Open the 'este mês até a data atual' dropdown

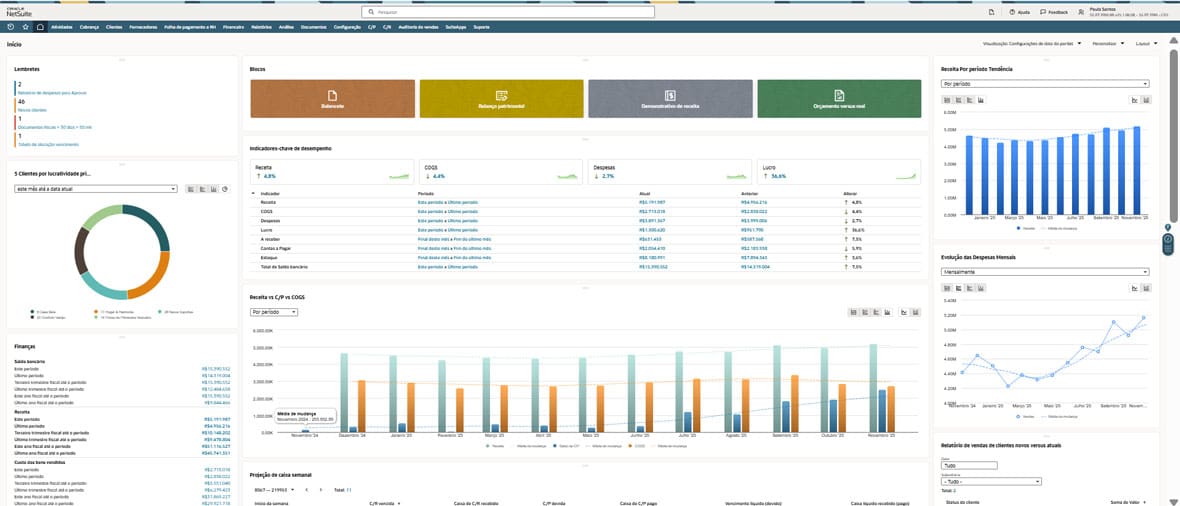coord(95,188)
